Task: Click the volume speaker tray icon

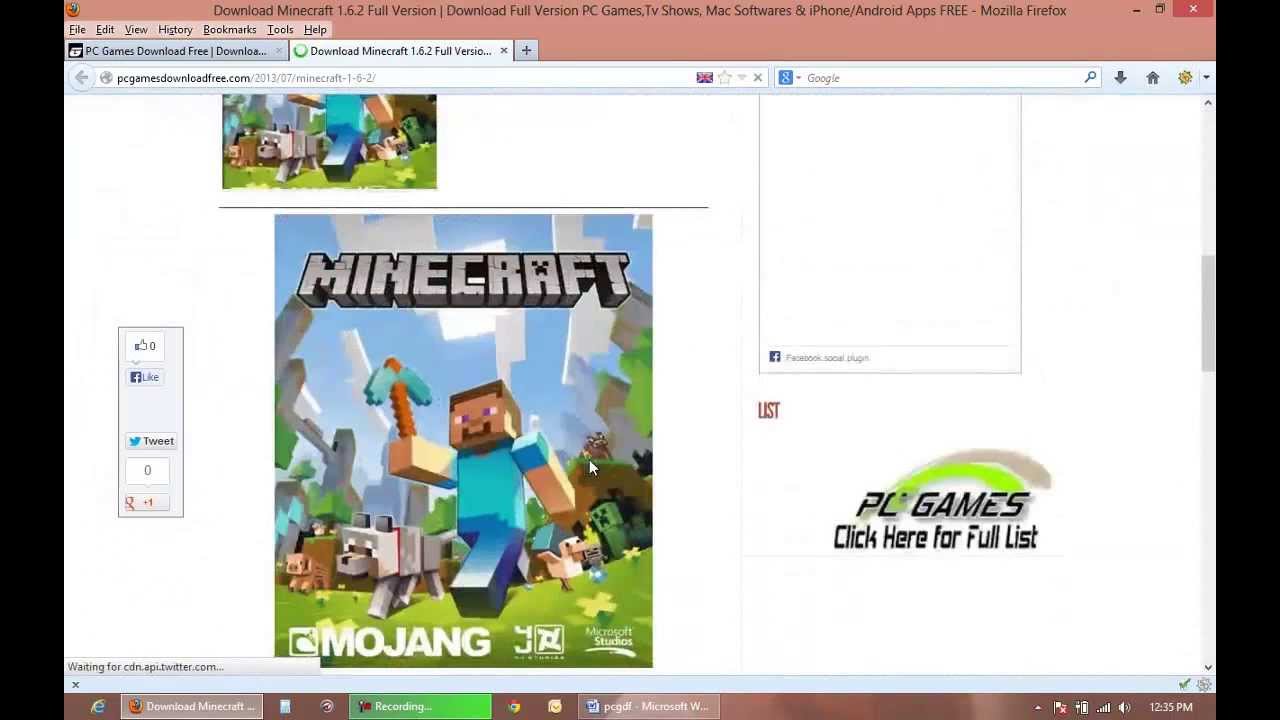Action: (x=1125, y=707)
